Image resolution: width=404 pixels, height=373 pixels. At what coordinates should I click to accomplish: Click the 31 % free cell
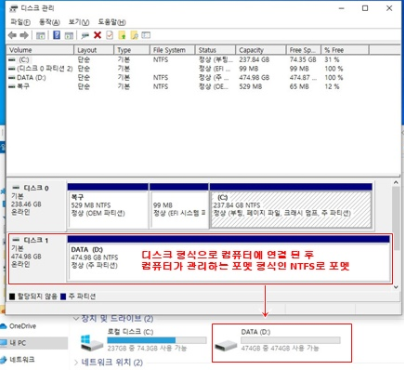coord(332,60)
